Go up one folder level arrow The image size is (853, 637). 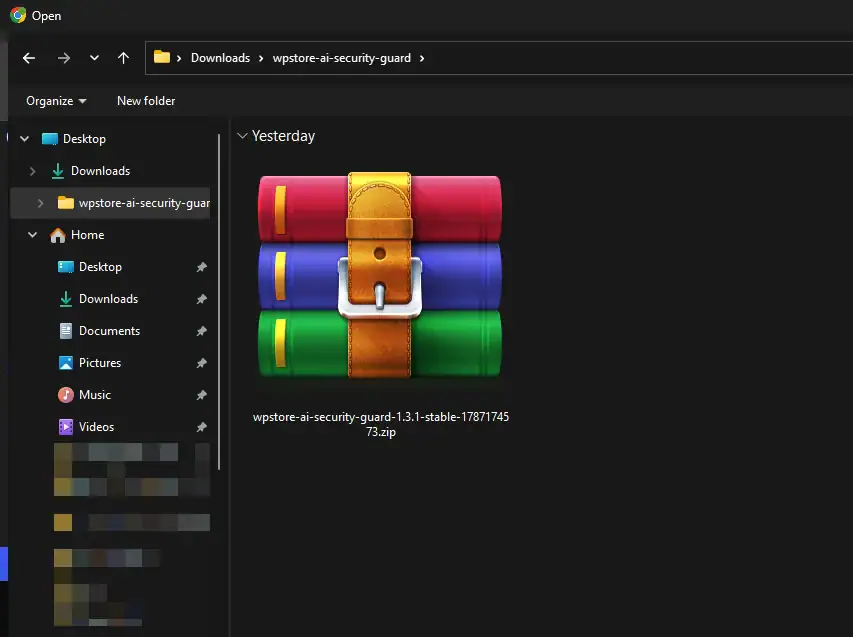pos(123,58)
